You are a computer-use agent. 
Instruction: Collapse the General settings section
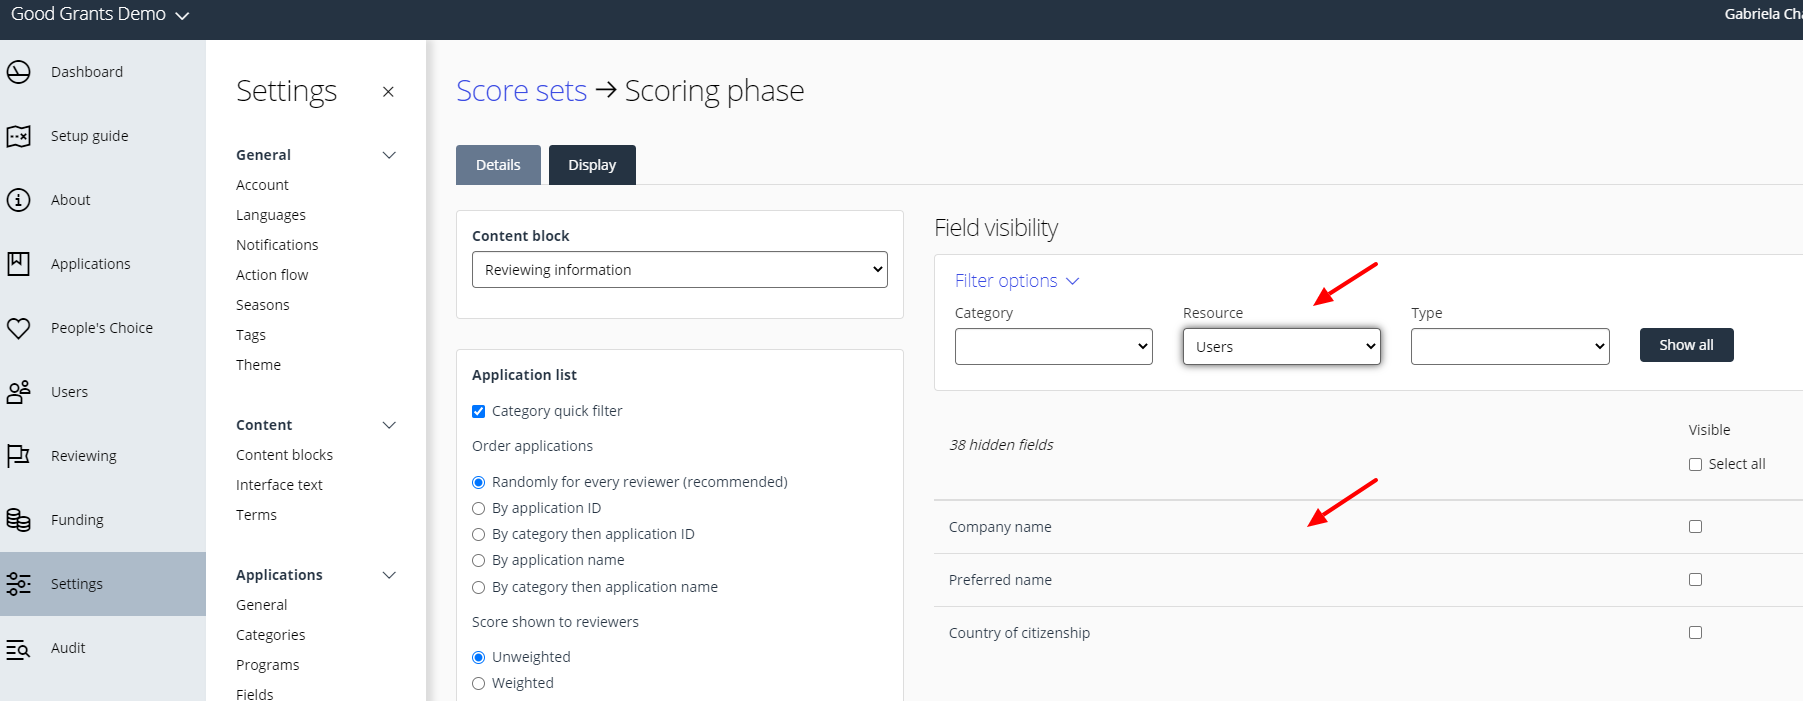389,155
